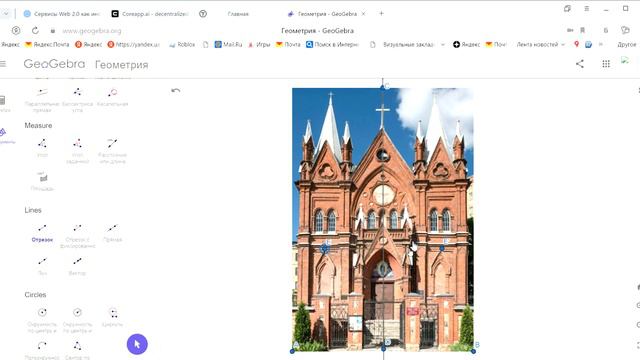Open the https://yandex.u bookmark
The image size is (640, 360).
click(133, 44)
